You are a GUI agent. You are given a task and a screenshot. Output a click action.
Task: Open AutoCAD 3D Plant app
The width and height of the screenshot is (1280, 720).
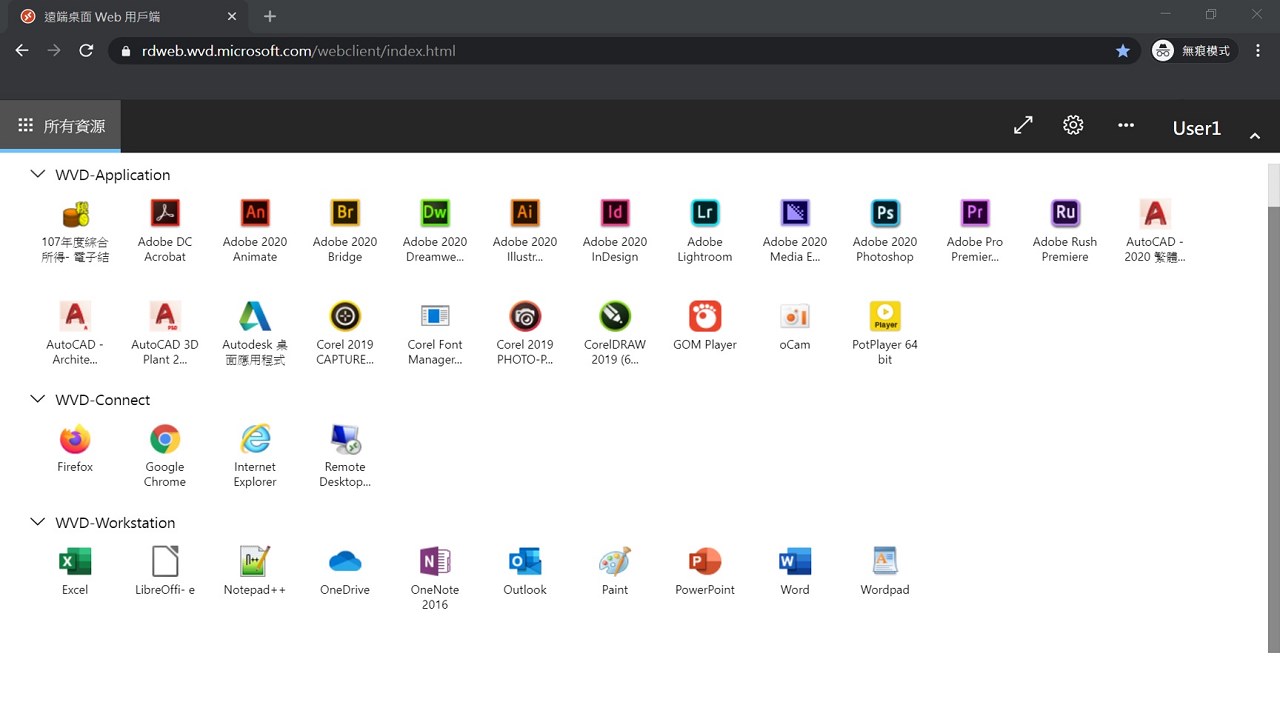tap(165, 333)
